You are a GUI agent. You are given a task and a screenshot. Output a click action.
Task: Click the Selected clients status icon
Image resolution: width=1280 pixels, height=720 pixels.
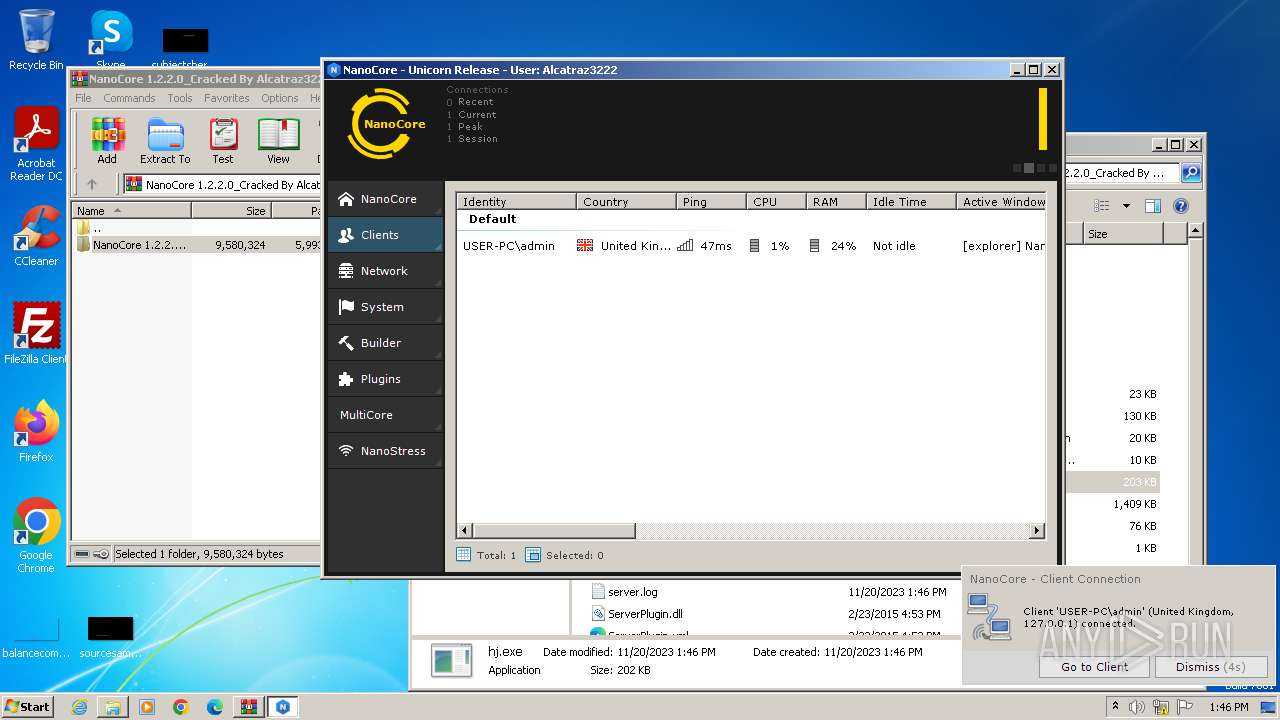(x=533, y=555)
